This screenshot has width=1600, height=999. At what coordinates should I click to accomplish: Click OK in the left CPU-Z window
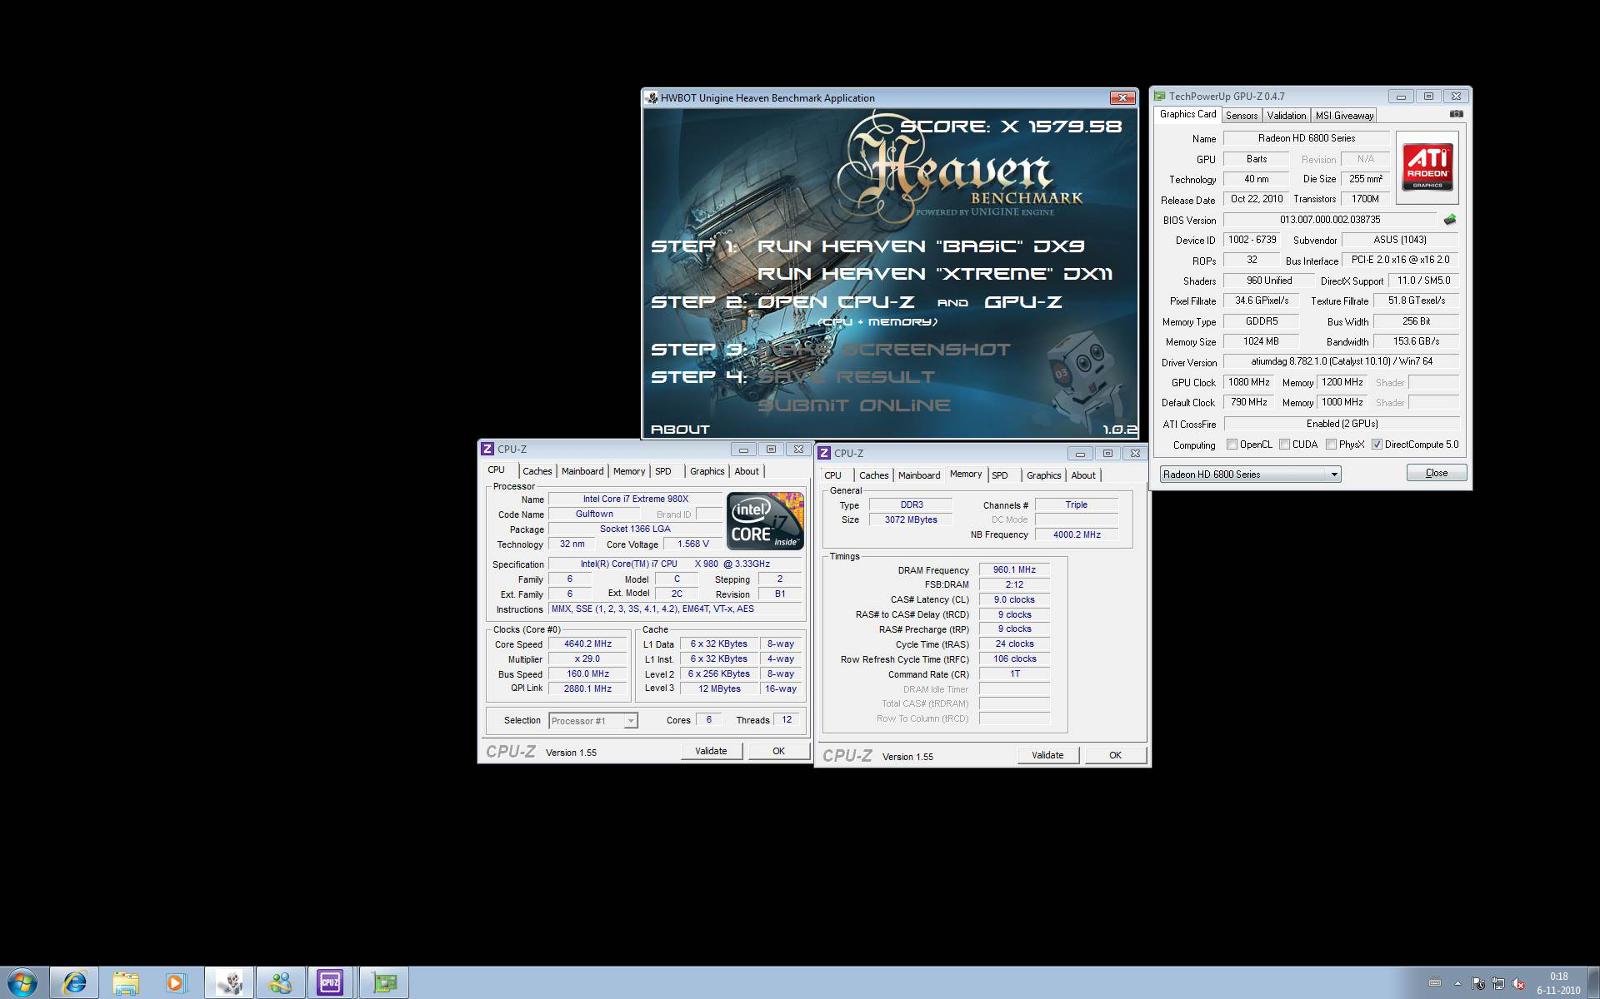point(778,751)
